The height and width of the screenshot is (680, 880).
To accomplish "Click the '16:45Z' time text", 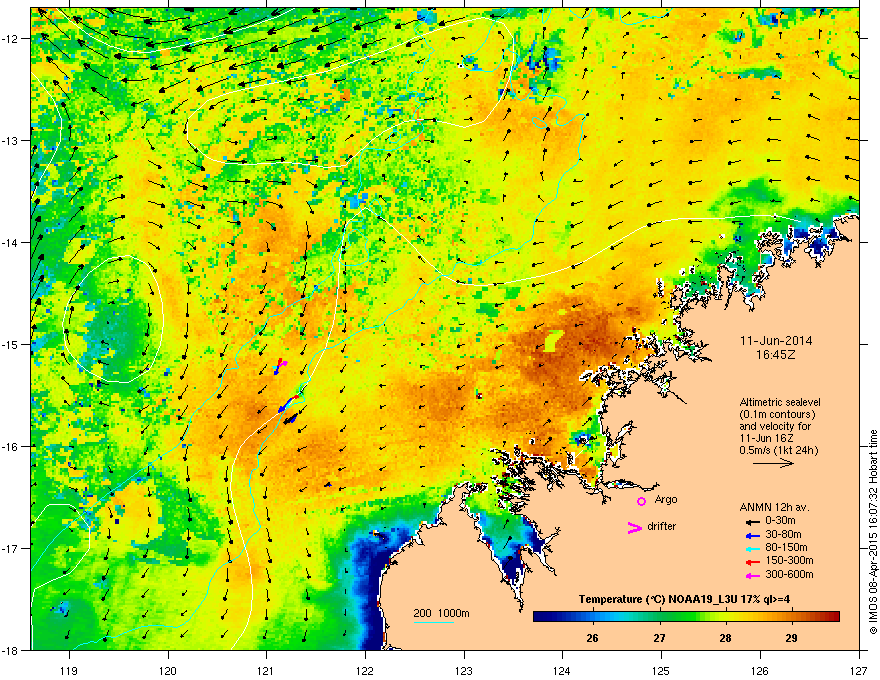I will [x=776, y=355].
